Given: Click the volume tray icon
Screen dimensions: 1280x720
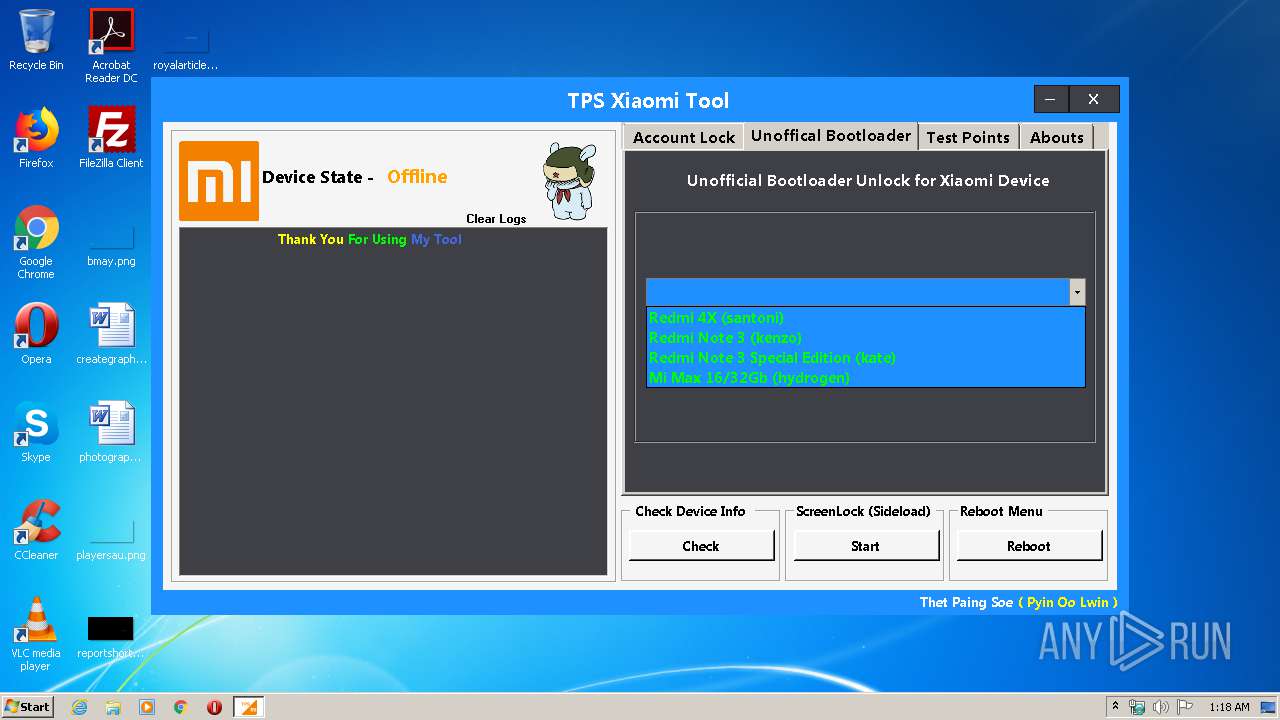Looking at the screenshot, I should point(1161,707).
